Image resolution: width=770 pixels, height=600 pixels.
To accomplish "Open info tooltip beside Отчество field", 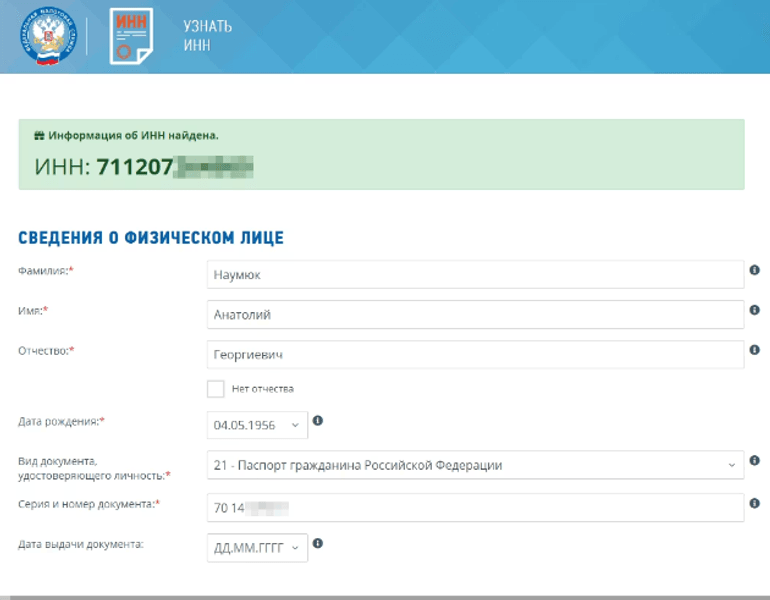I will pyautogui.click(x=754, y=350).
